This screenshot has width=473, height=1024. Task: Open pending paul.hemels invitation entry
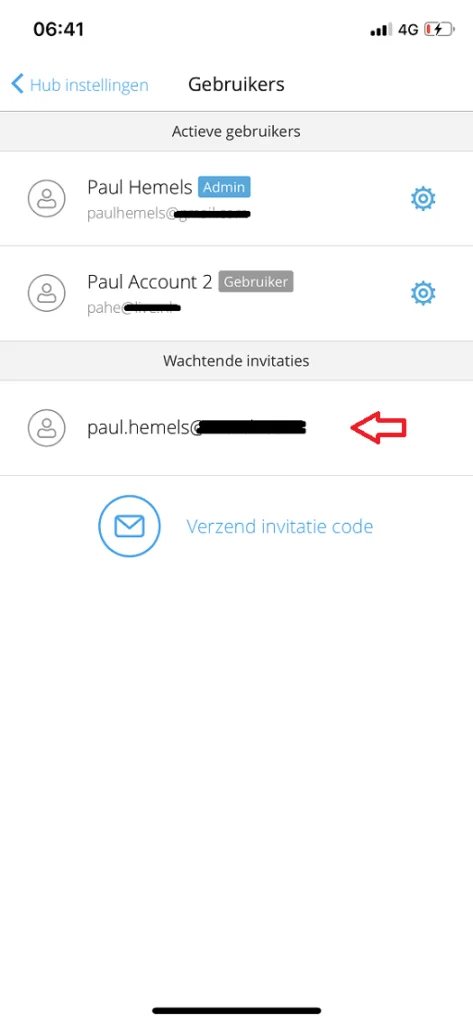click(x=236, y=428)
